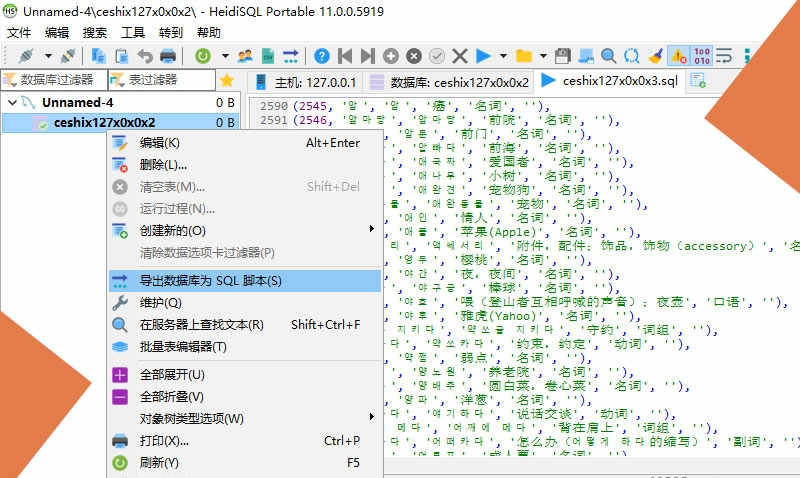The height and width of the screenshot is (478, 800).
Task: Click the post changes checkmark icon
Action: (437, 56)
